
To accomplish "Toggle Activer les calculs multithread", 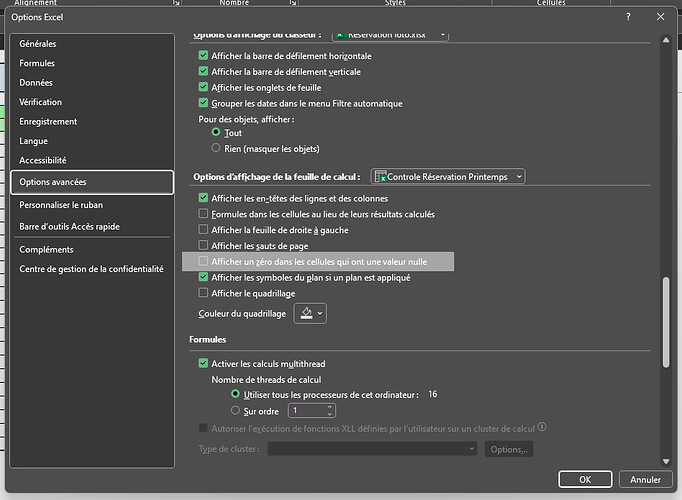I will pos(203,363).
